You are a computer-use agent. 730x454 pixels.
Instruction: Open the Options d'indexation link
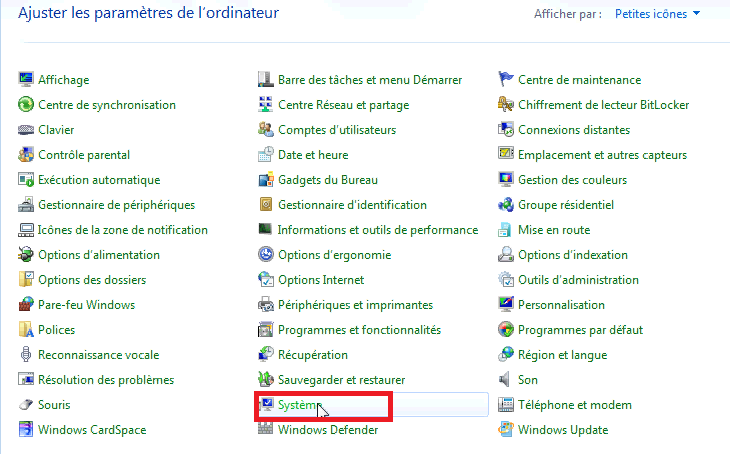(573, 255)
